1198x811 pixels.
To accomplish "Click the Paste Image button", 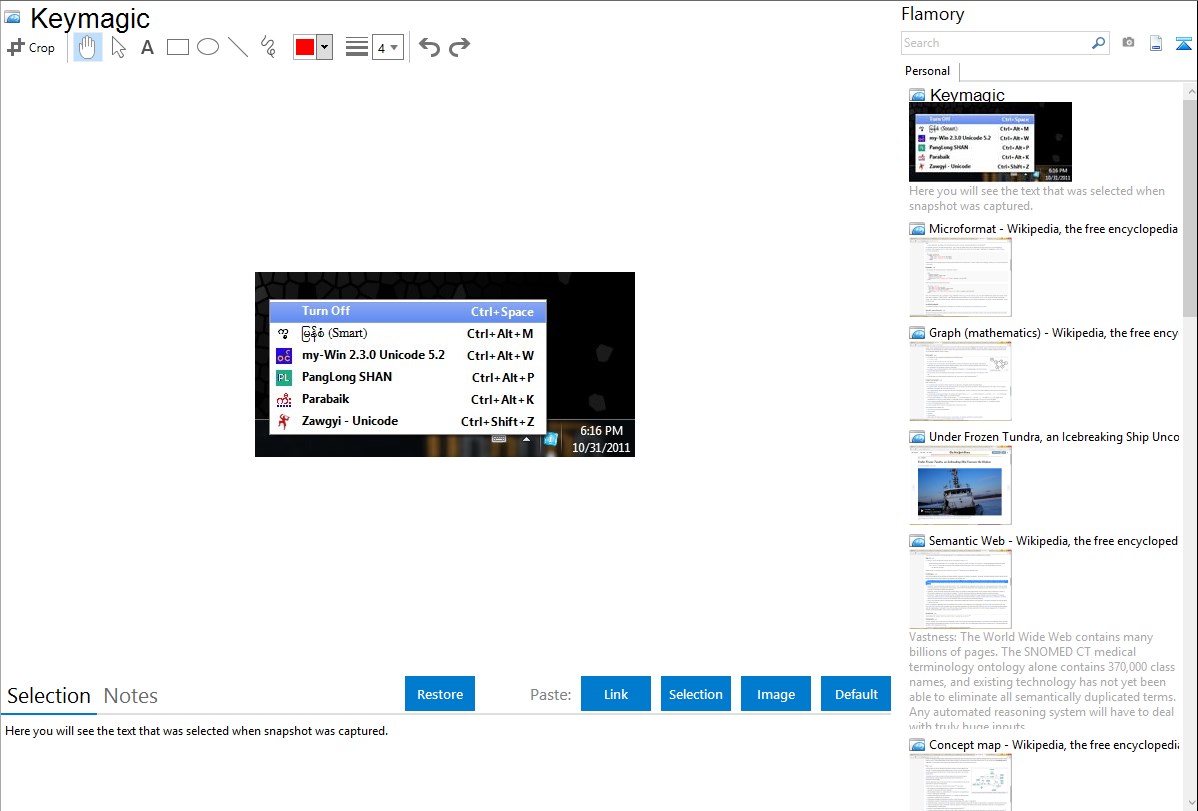I will 775,693.
